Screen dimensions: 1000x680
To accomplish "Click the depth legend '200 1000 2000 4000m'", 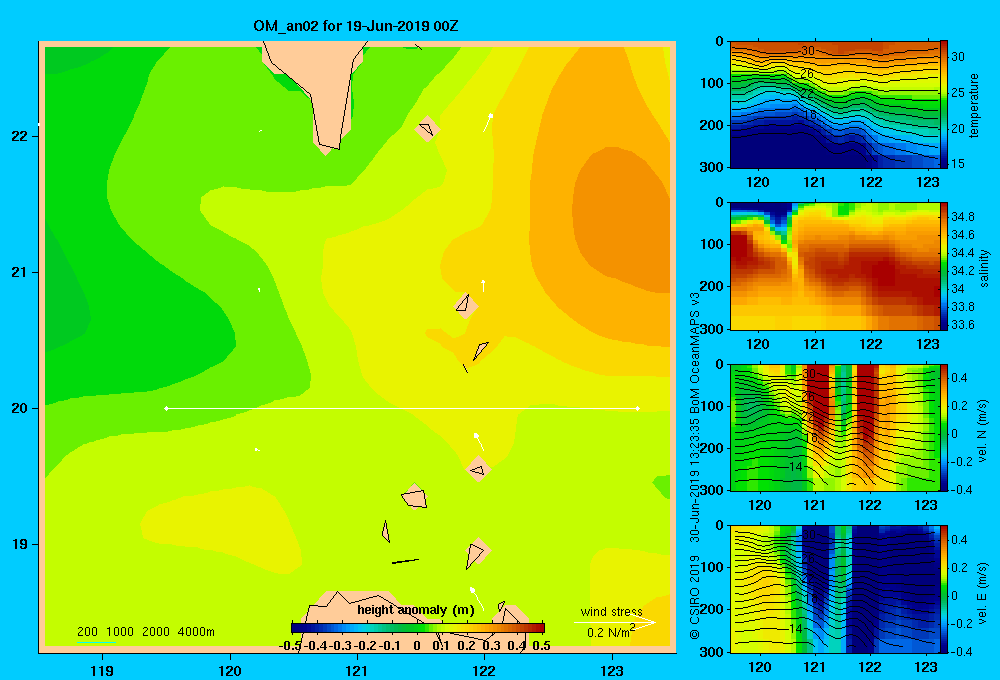I will (145, 632).
